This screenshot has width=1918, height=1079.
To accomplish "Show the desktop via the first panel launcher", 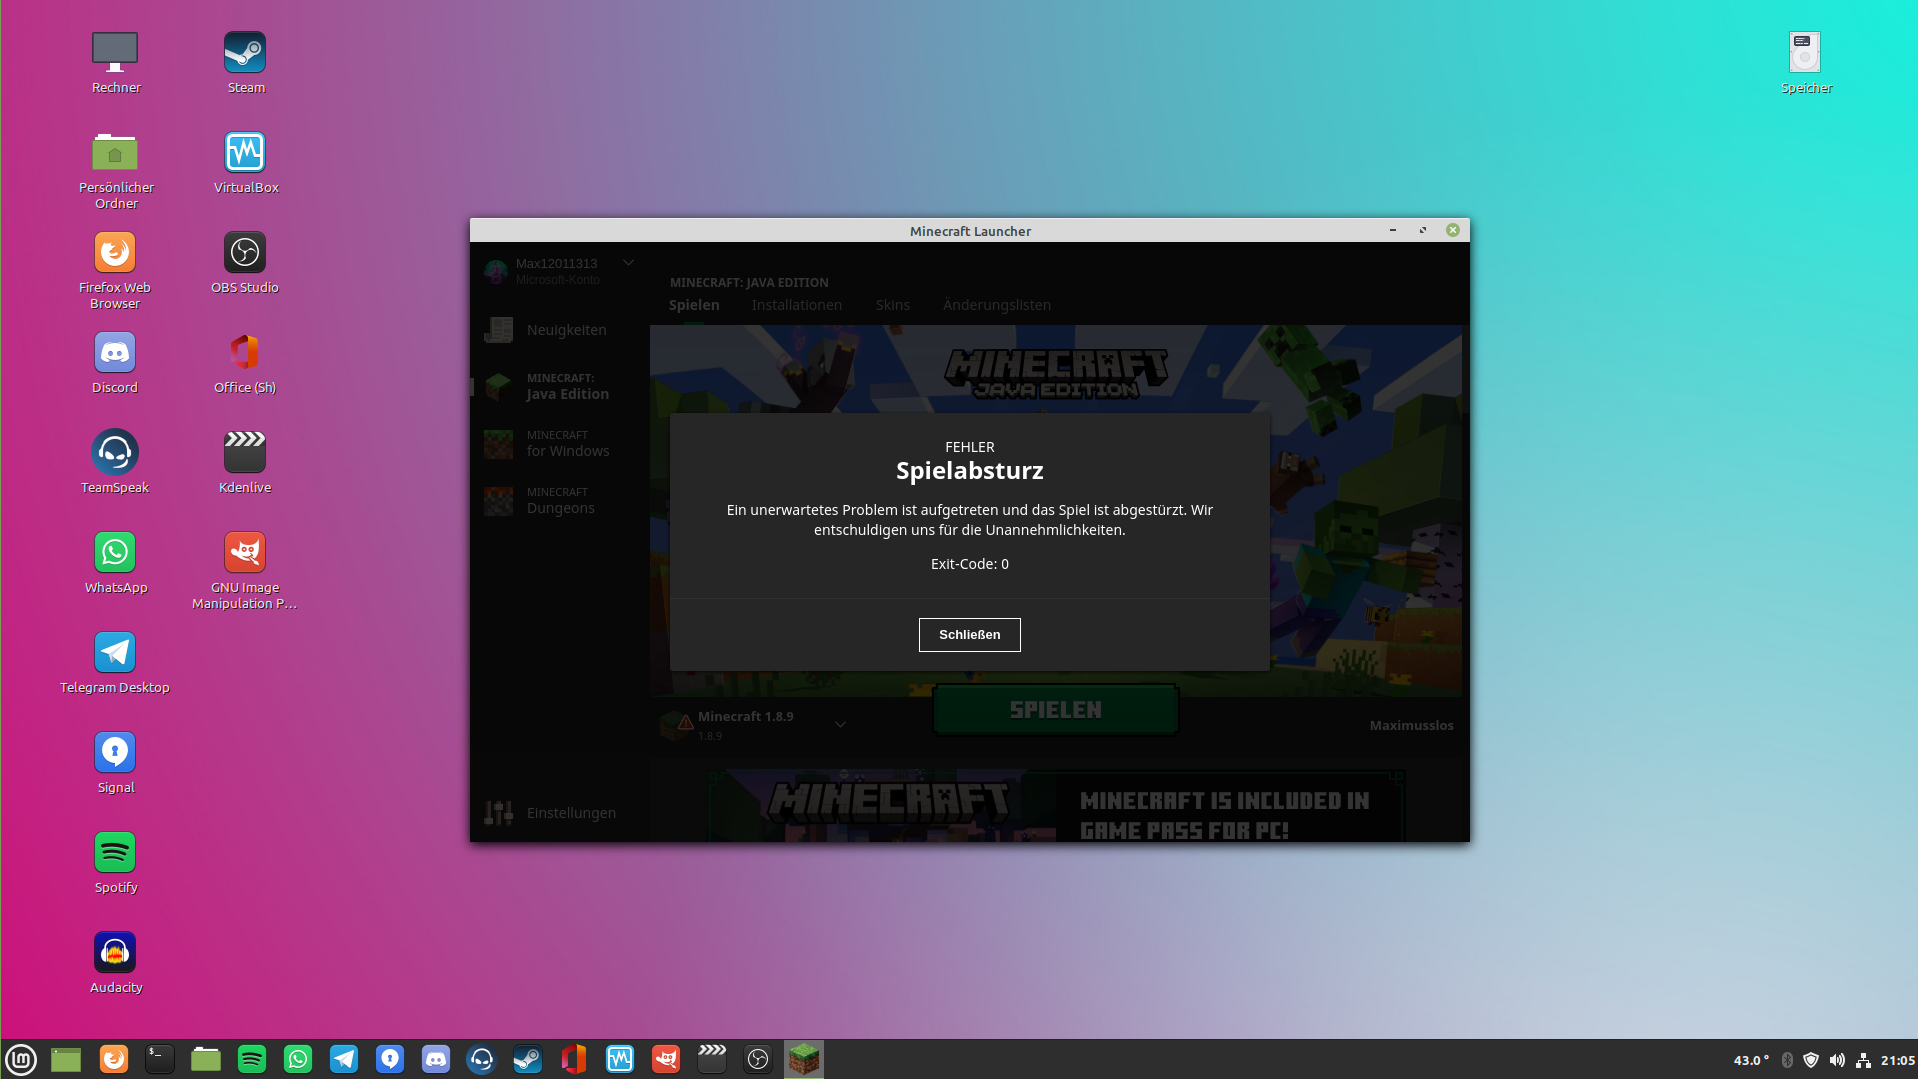I will pyautogui.click(x=66, y=1059).
